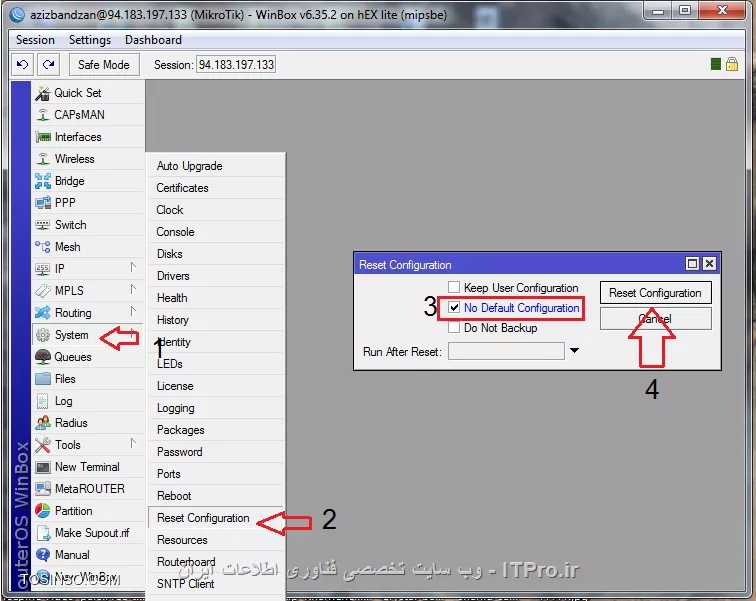Viewport: 756px width, 601px height.
Task: Open Clock from System submenu
Action: point(216,210)
